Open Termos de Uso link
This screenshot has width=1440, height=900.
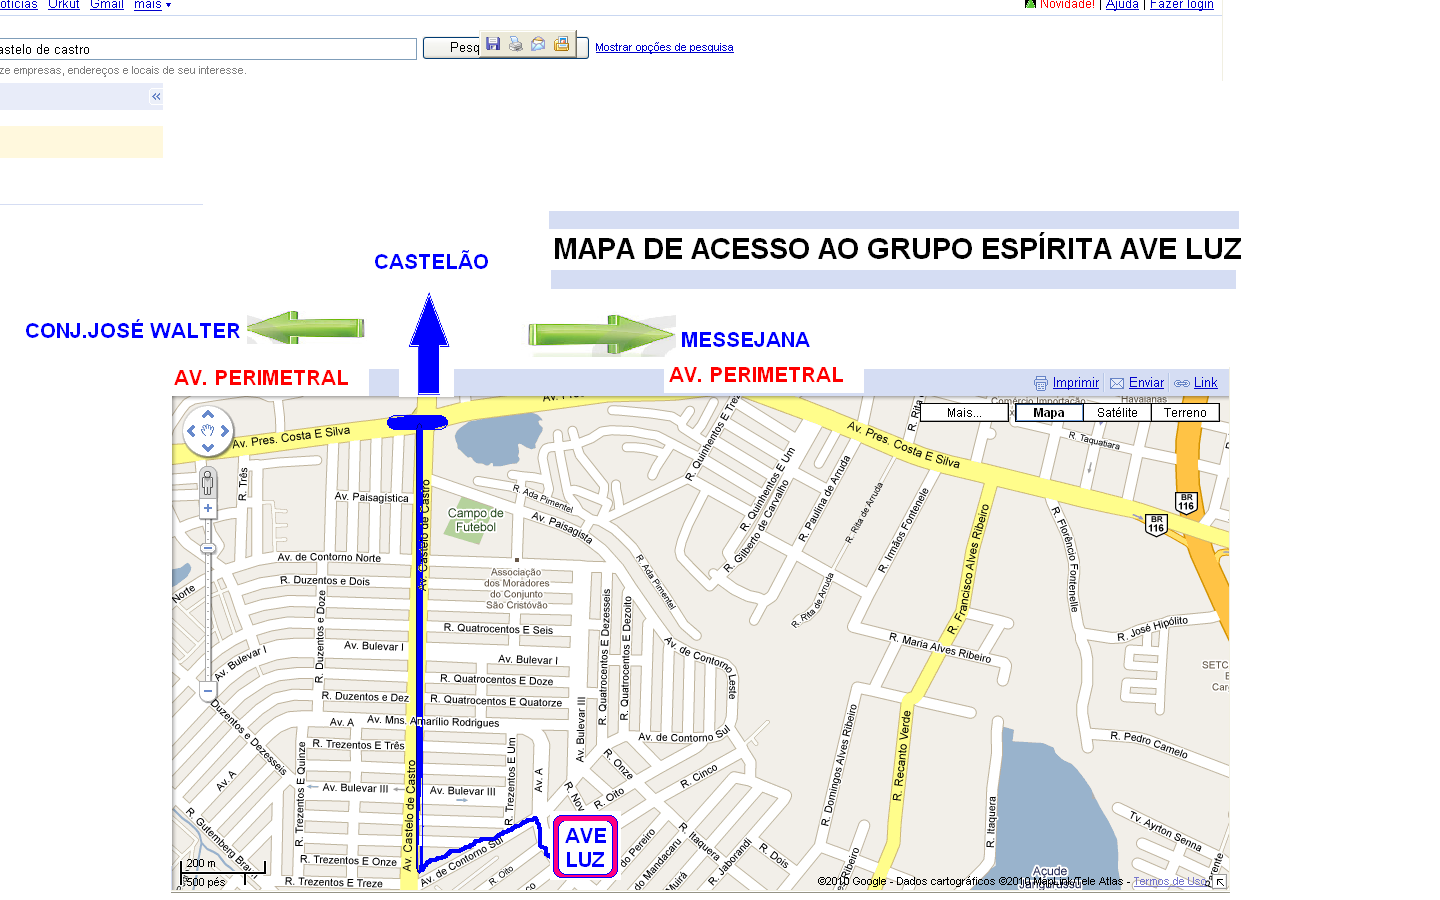[1171, 881]
